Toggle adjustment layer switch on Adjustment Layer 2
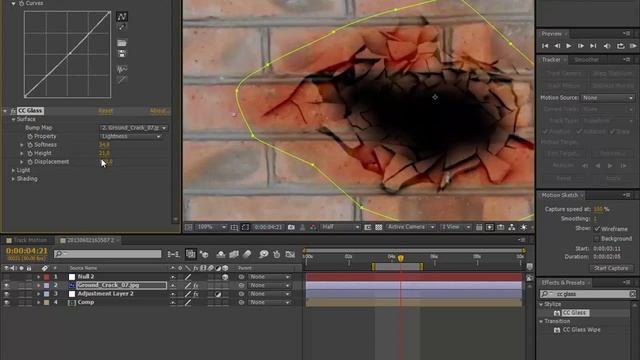 tap(218, 294)
